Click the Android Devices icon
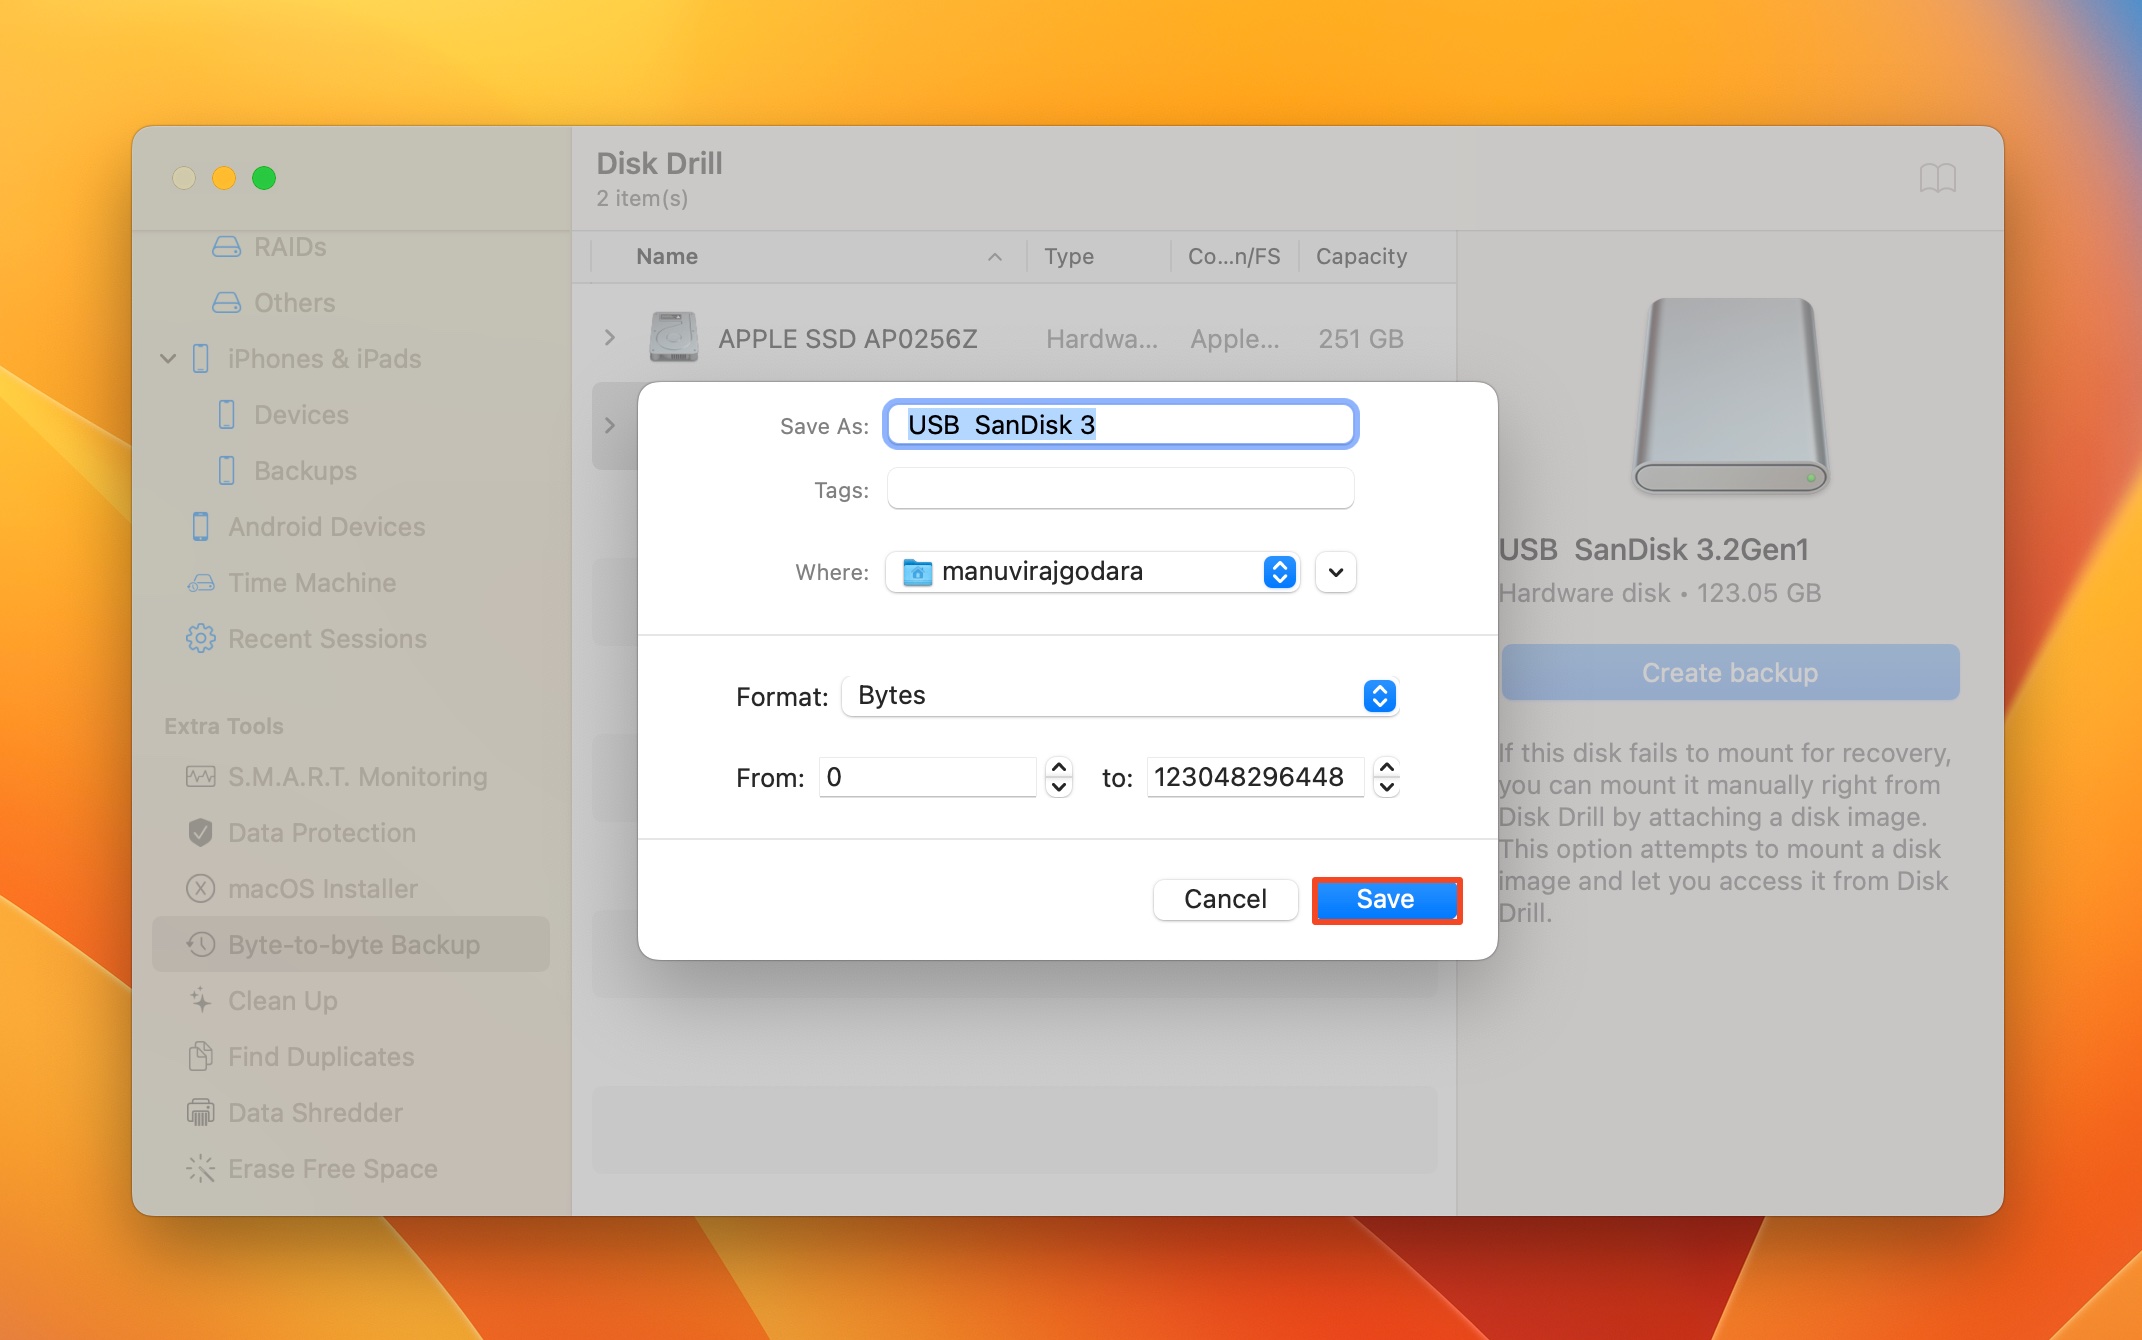 (x=201, y=527)
